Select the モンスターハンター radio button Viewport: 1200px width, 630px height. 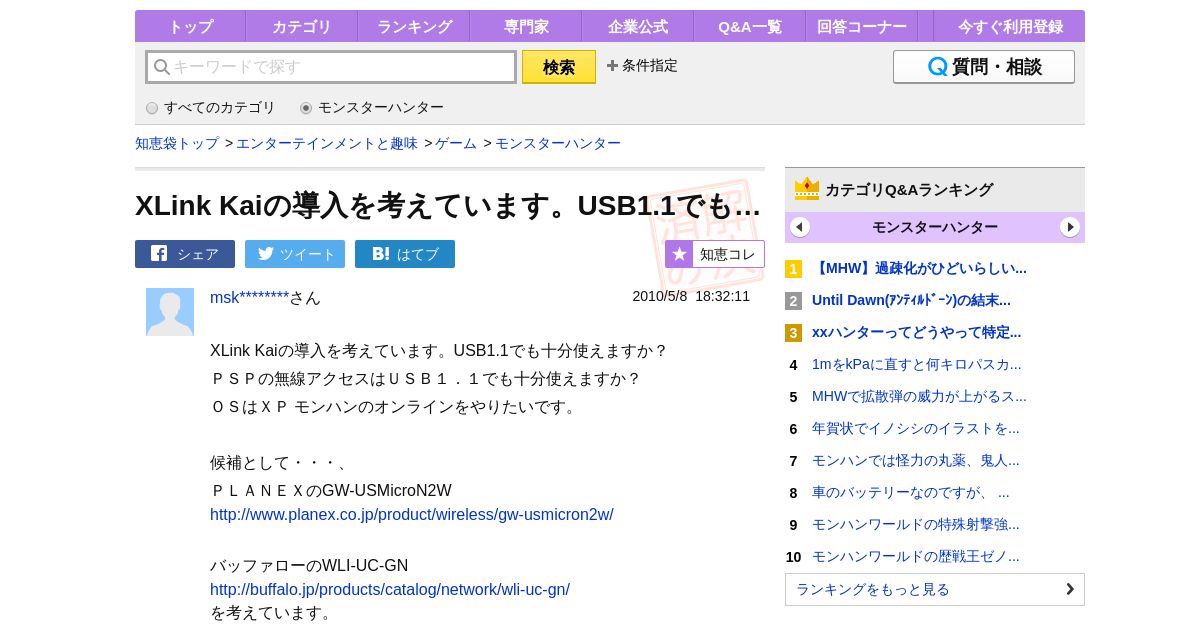pyautogui.click(x=306, y=108)
